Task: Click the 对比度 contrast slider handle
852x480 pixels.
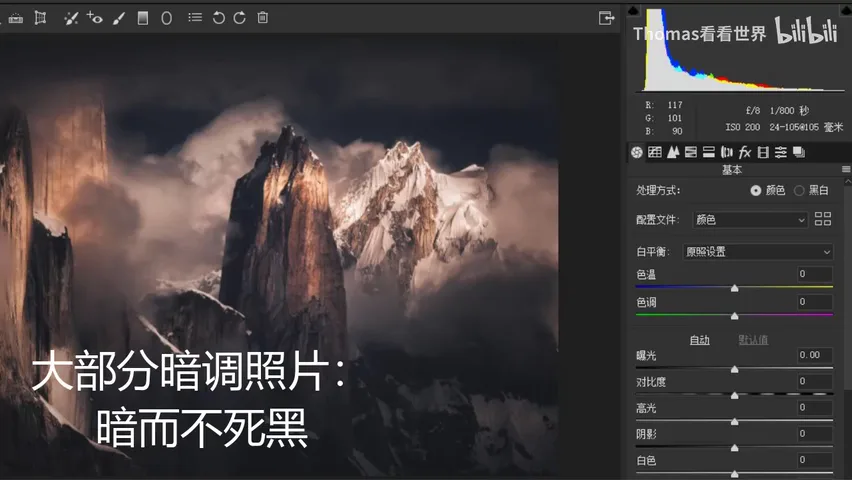Action: [735, 395]
